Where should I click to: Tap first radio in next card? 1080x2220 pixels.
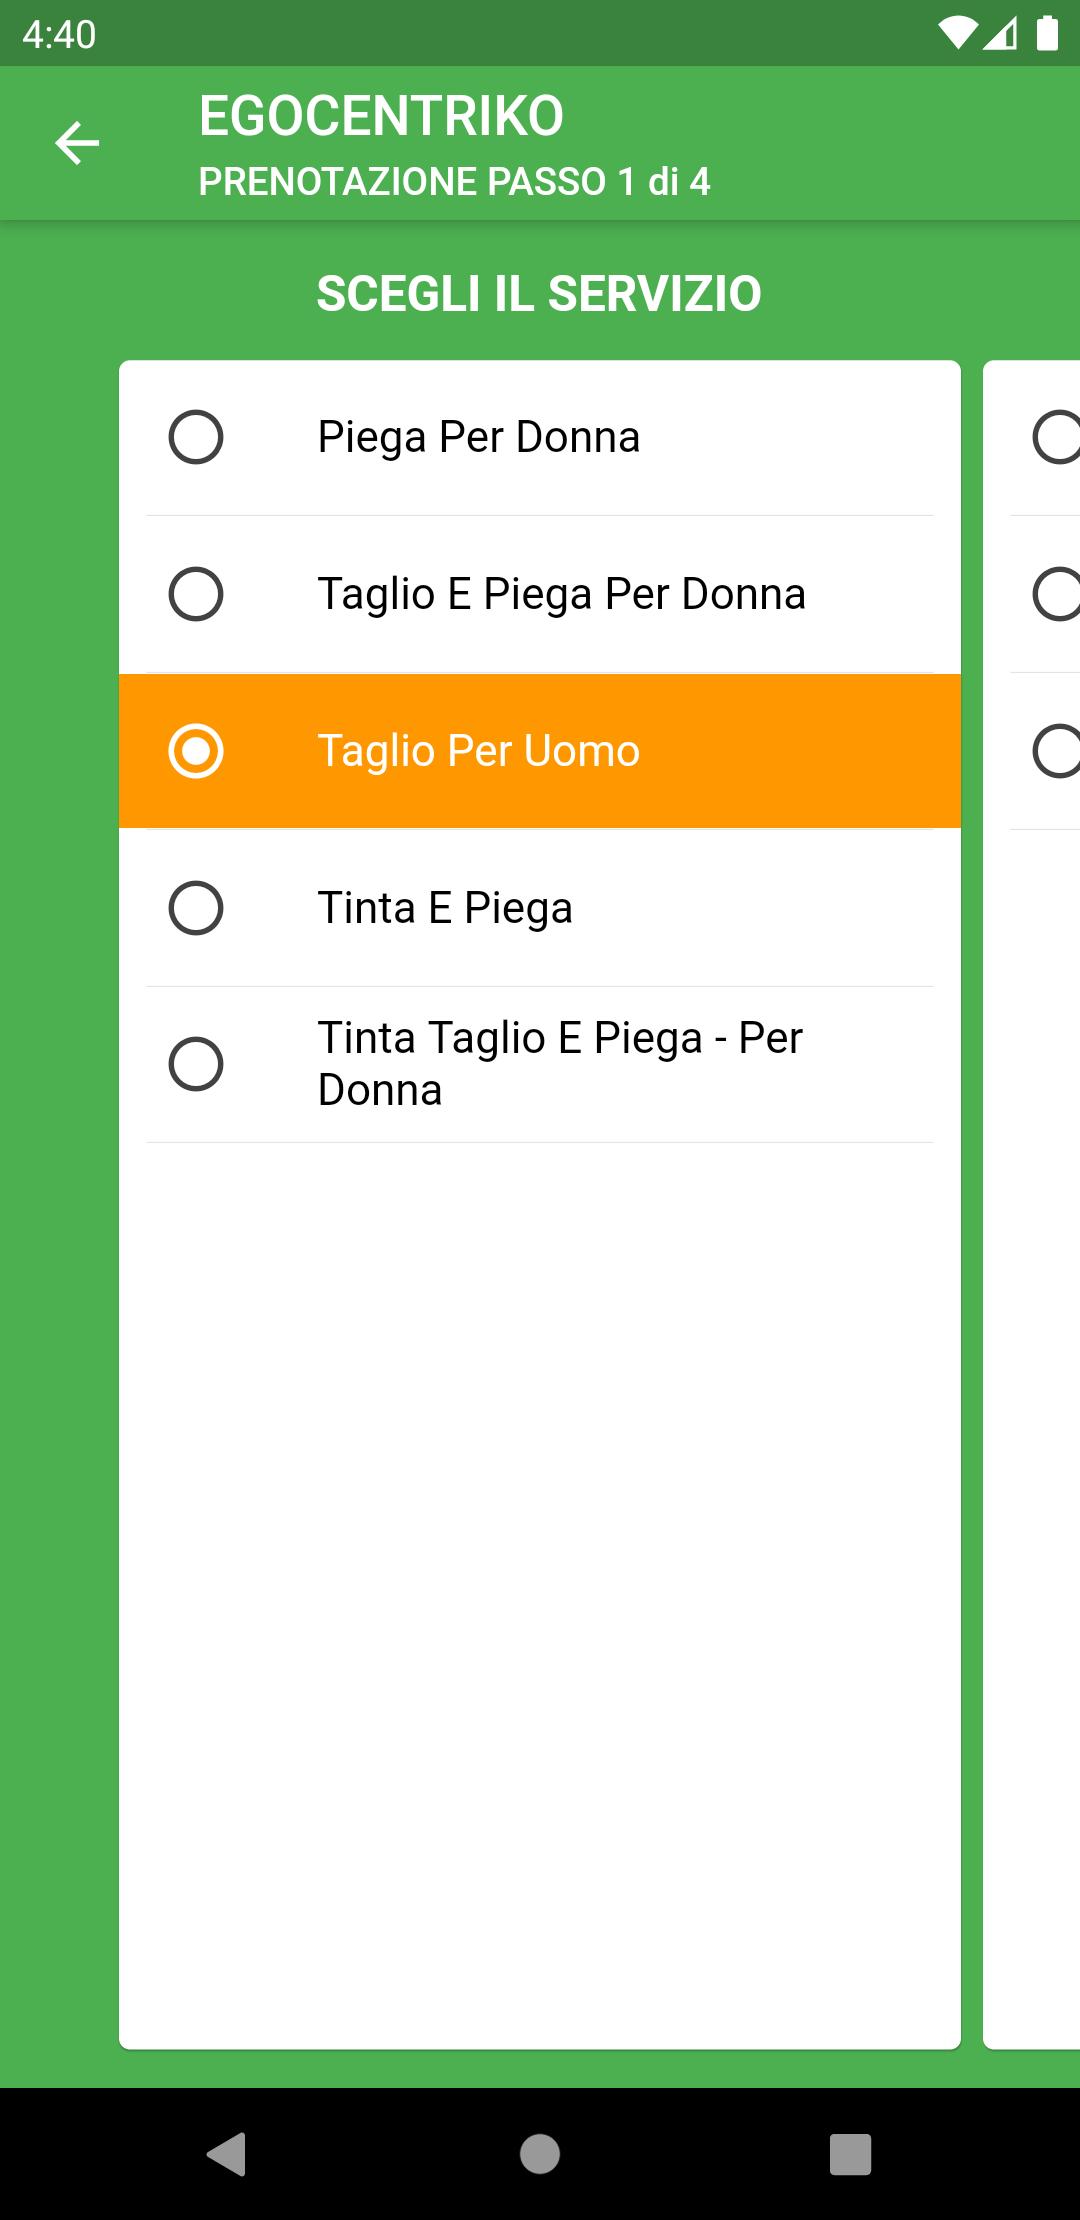pyautogui.click(x=1056, y=437)
